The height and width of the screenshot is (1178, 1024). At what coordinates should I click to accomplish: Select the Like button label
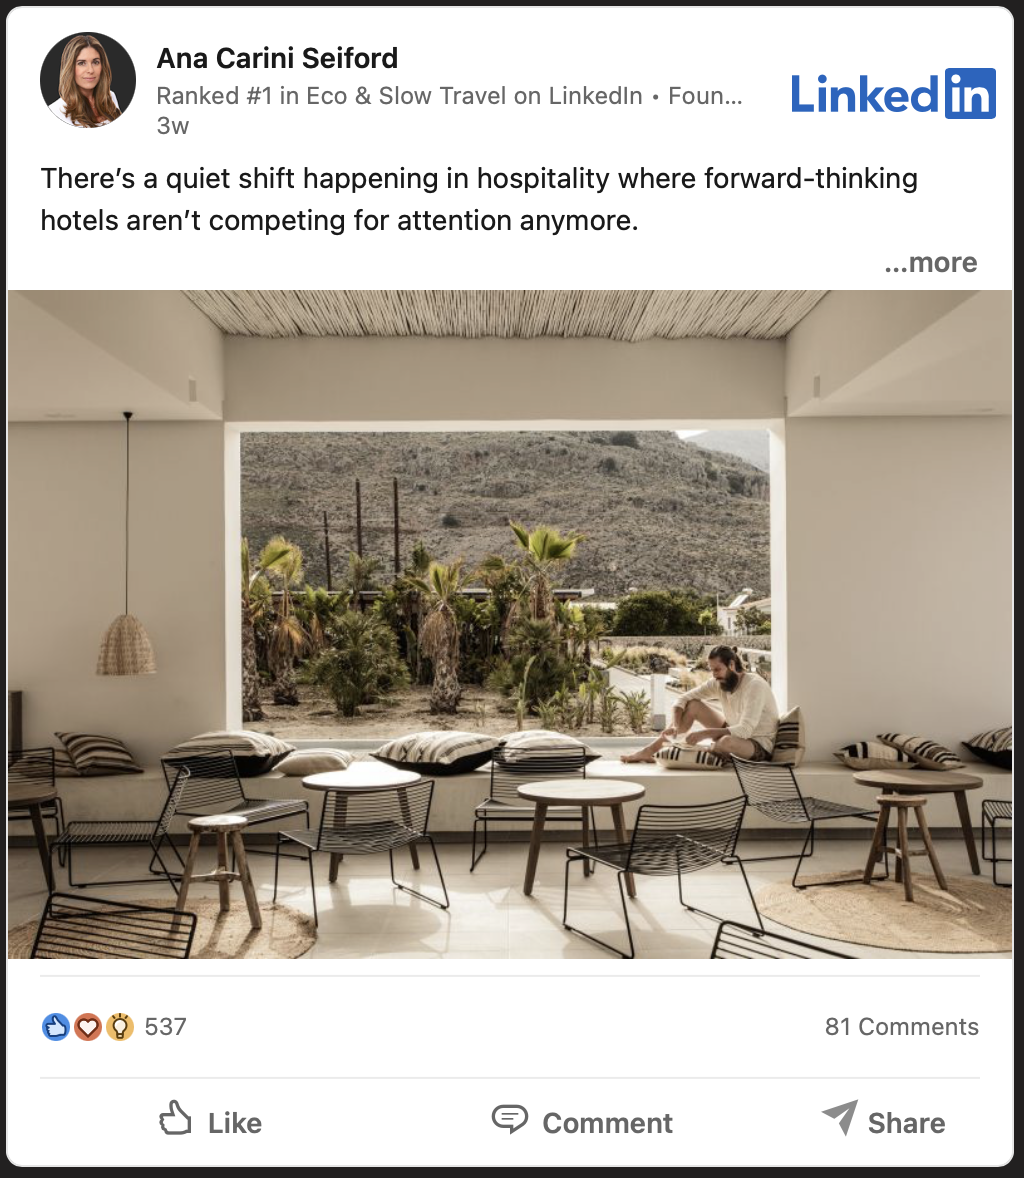(235, 1123)
